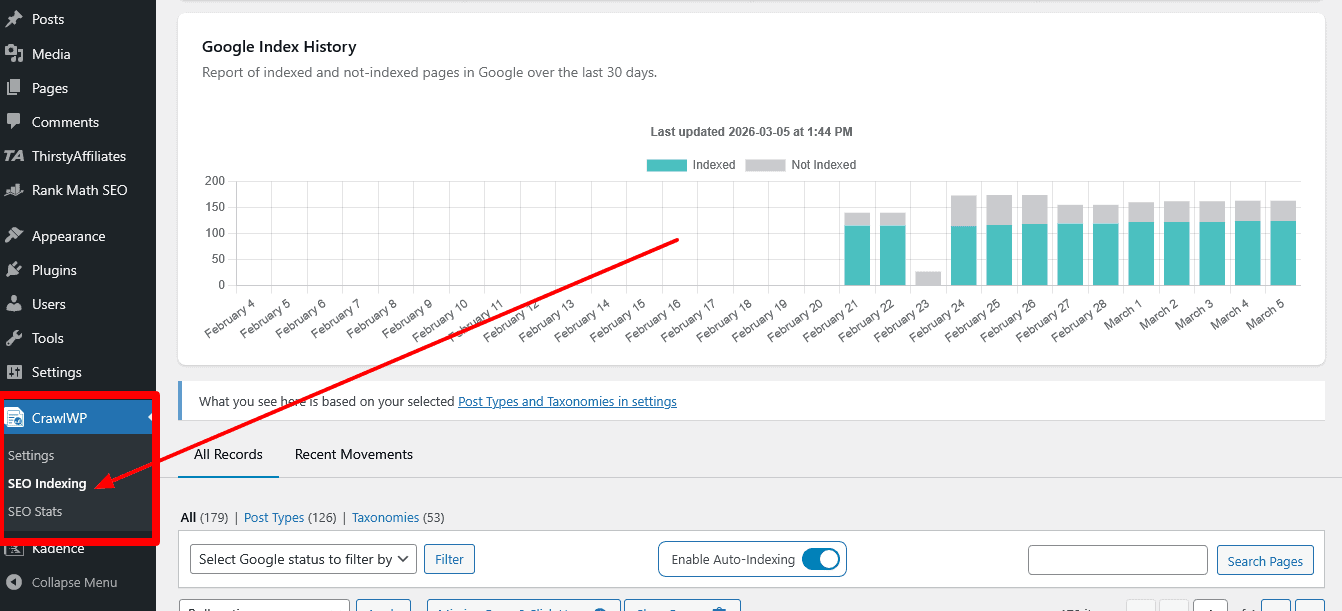Click the Search Pages button
Screen dimensions: 1342x611
(1265, 560)
